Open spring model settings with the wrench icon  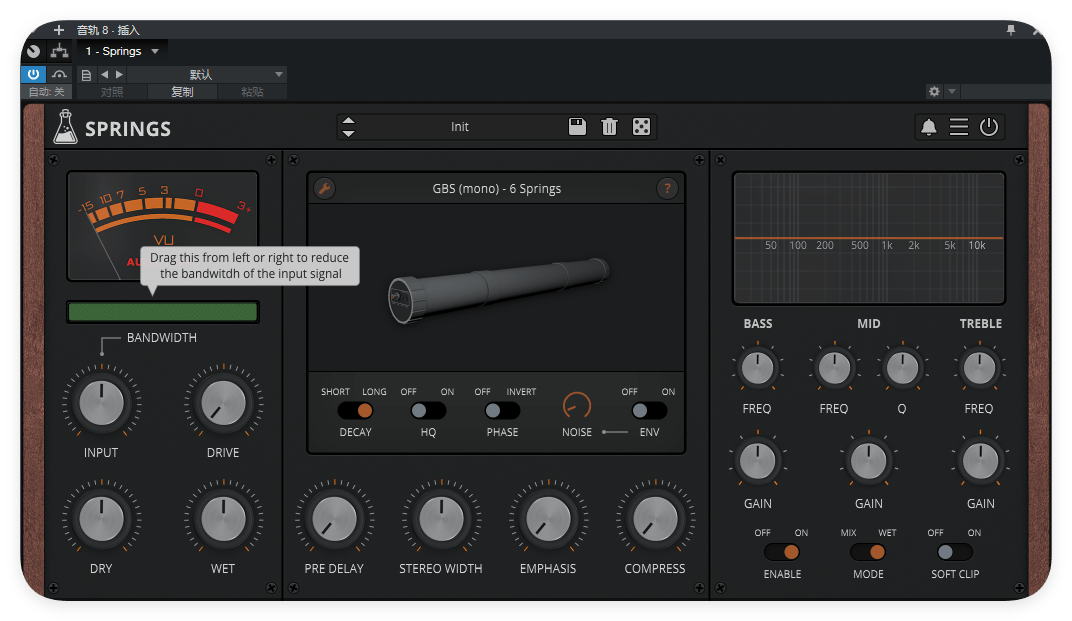point(325,188)
